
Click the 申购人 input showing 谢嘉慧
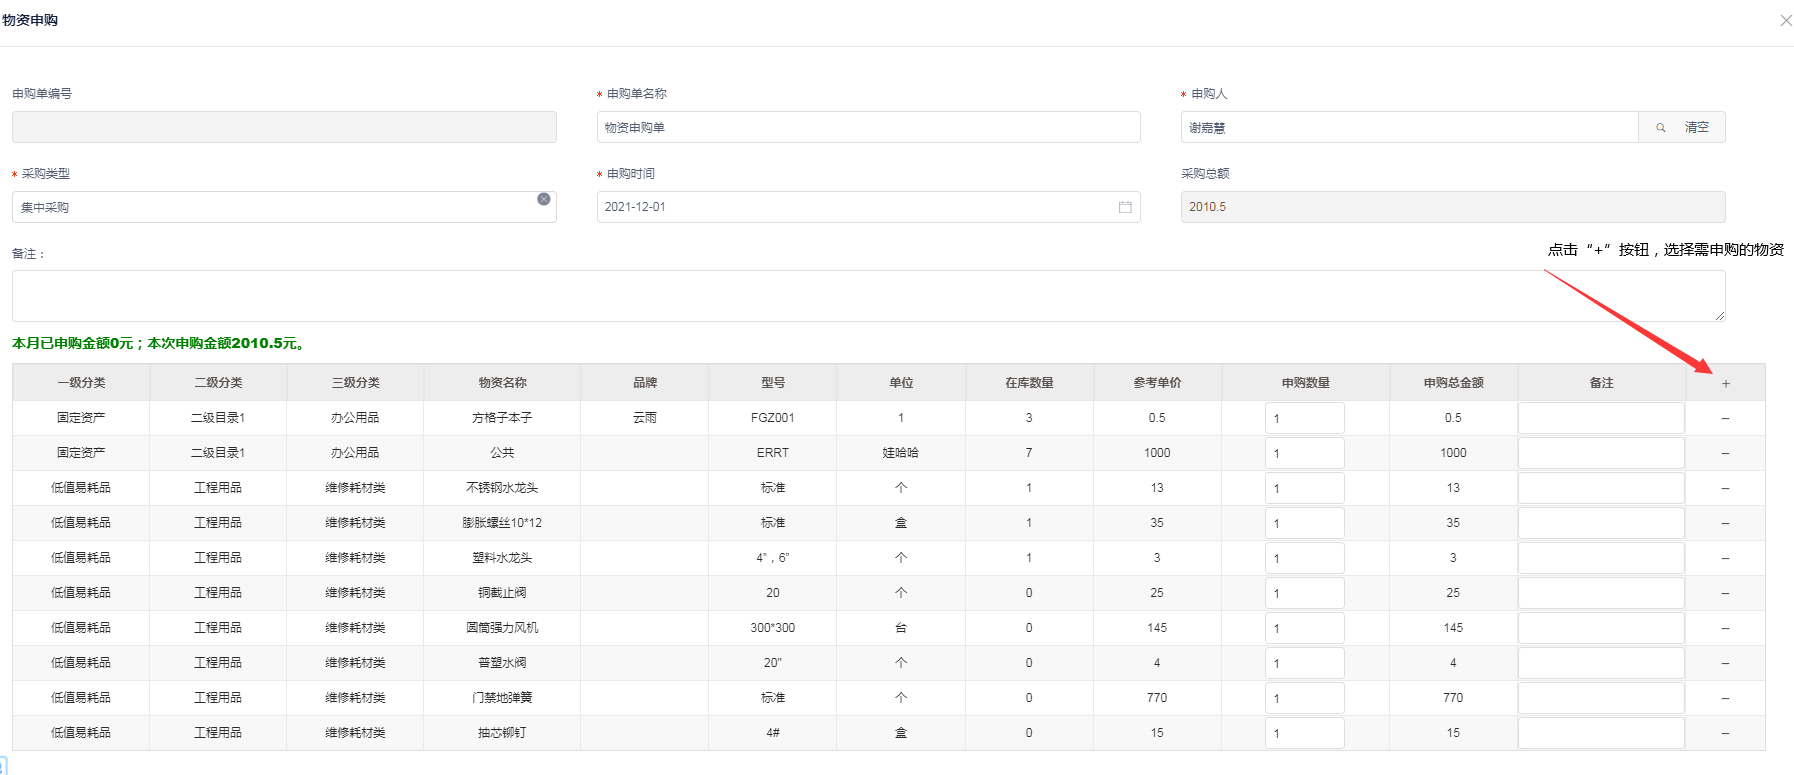pos(1410,127)
